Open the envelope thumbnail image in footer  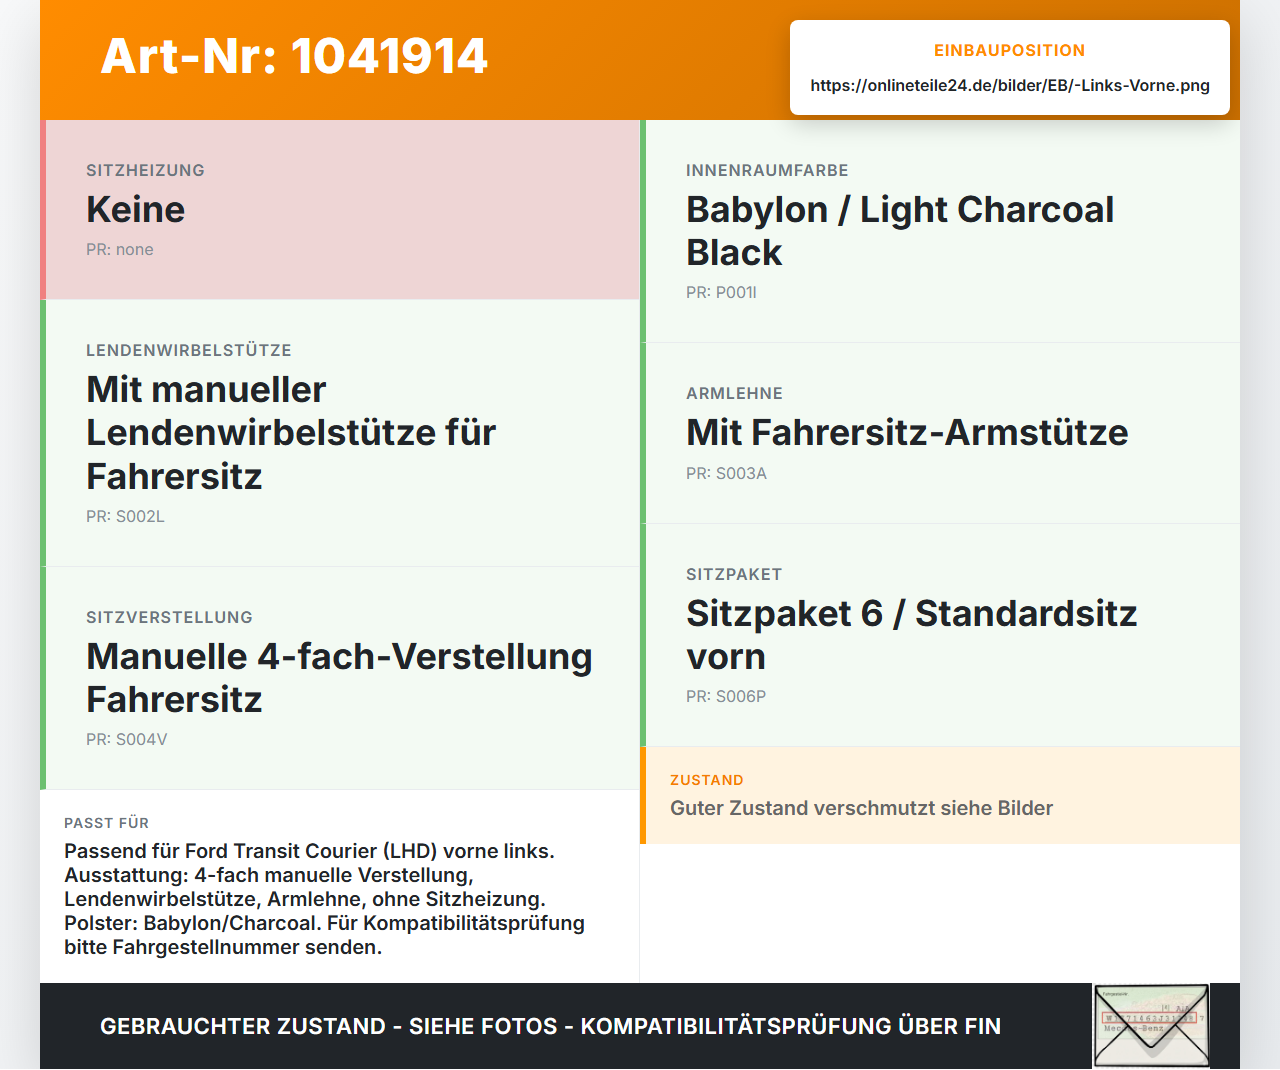pyautogui.click(x=1151, y=1026)
